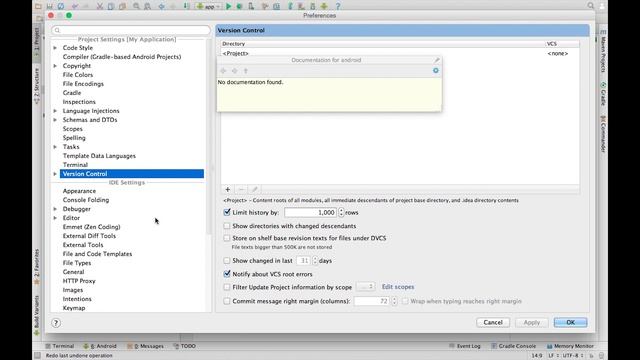The height and width of the screenshot is (360, 640).
Task: Open the TODO tool window tab
Action: tap(184, 346)
